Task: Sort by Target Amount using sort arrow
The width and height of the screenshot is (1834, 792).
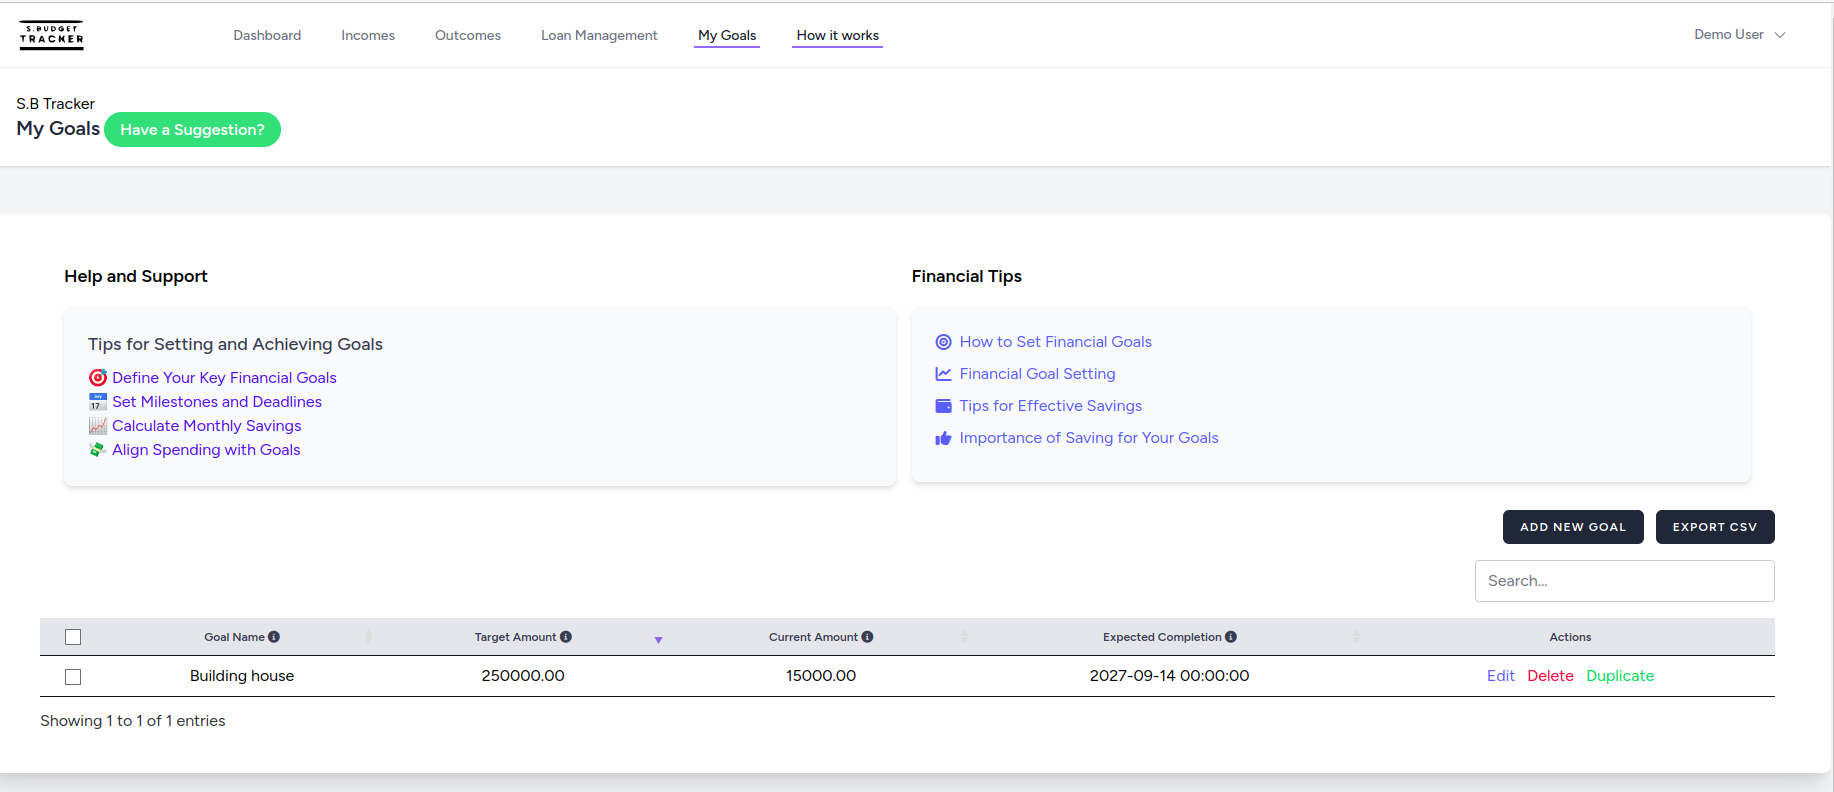Action: pos(658,638)
